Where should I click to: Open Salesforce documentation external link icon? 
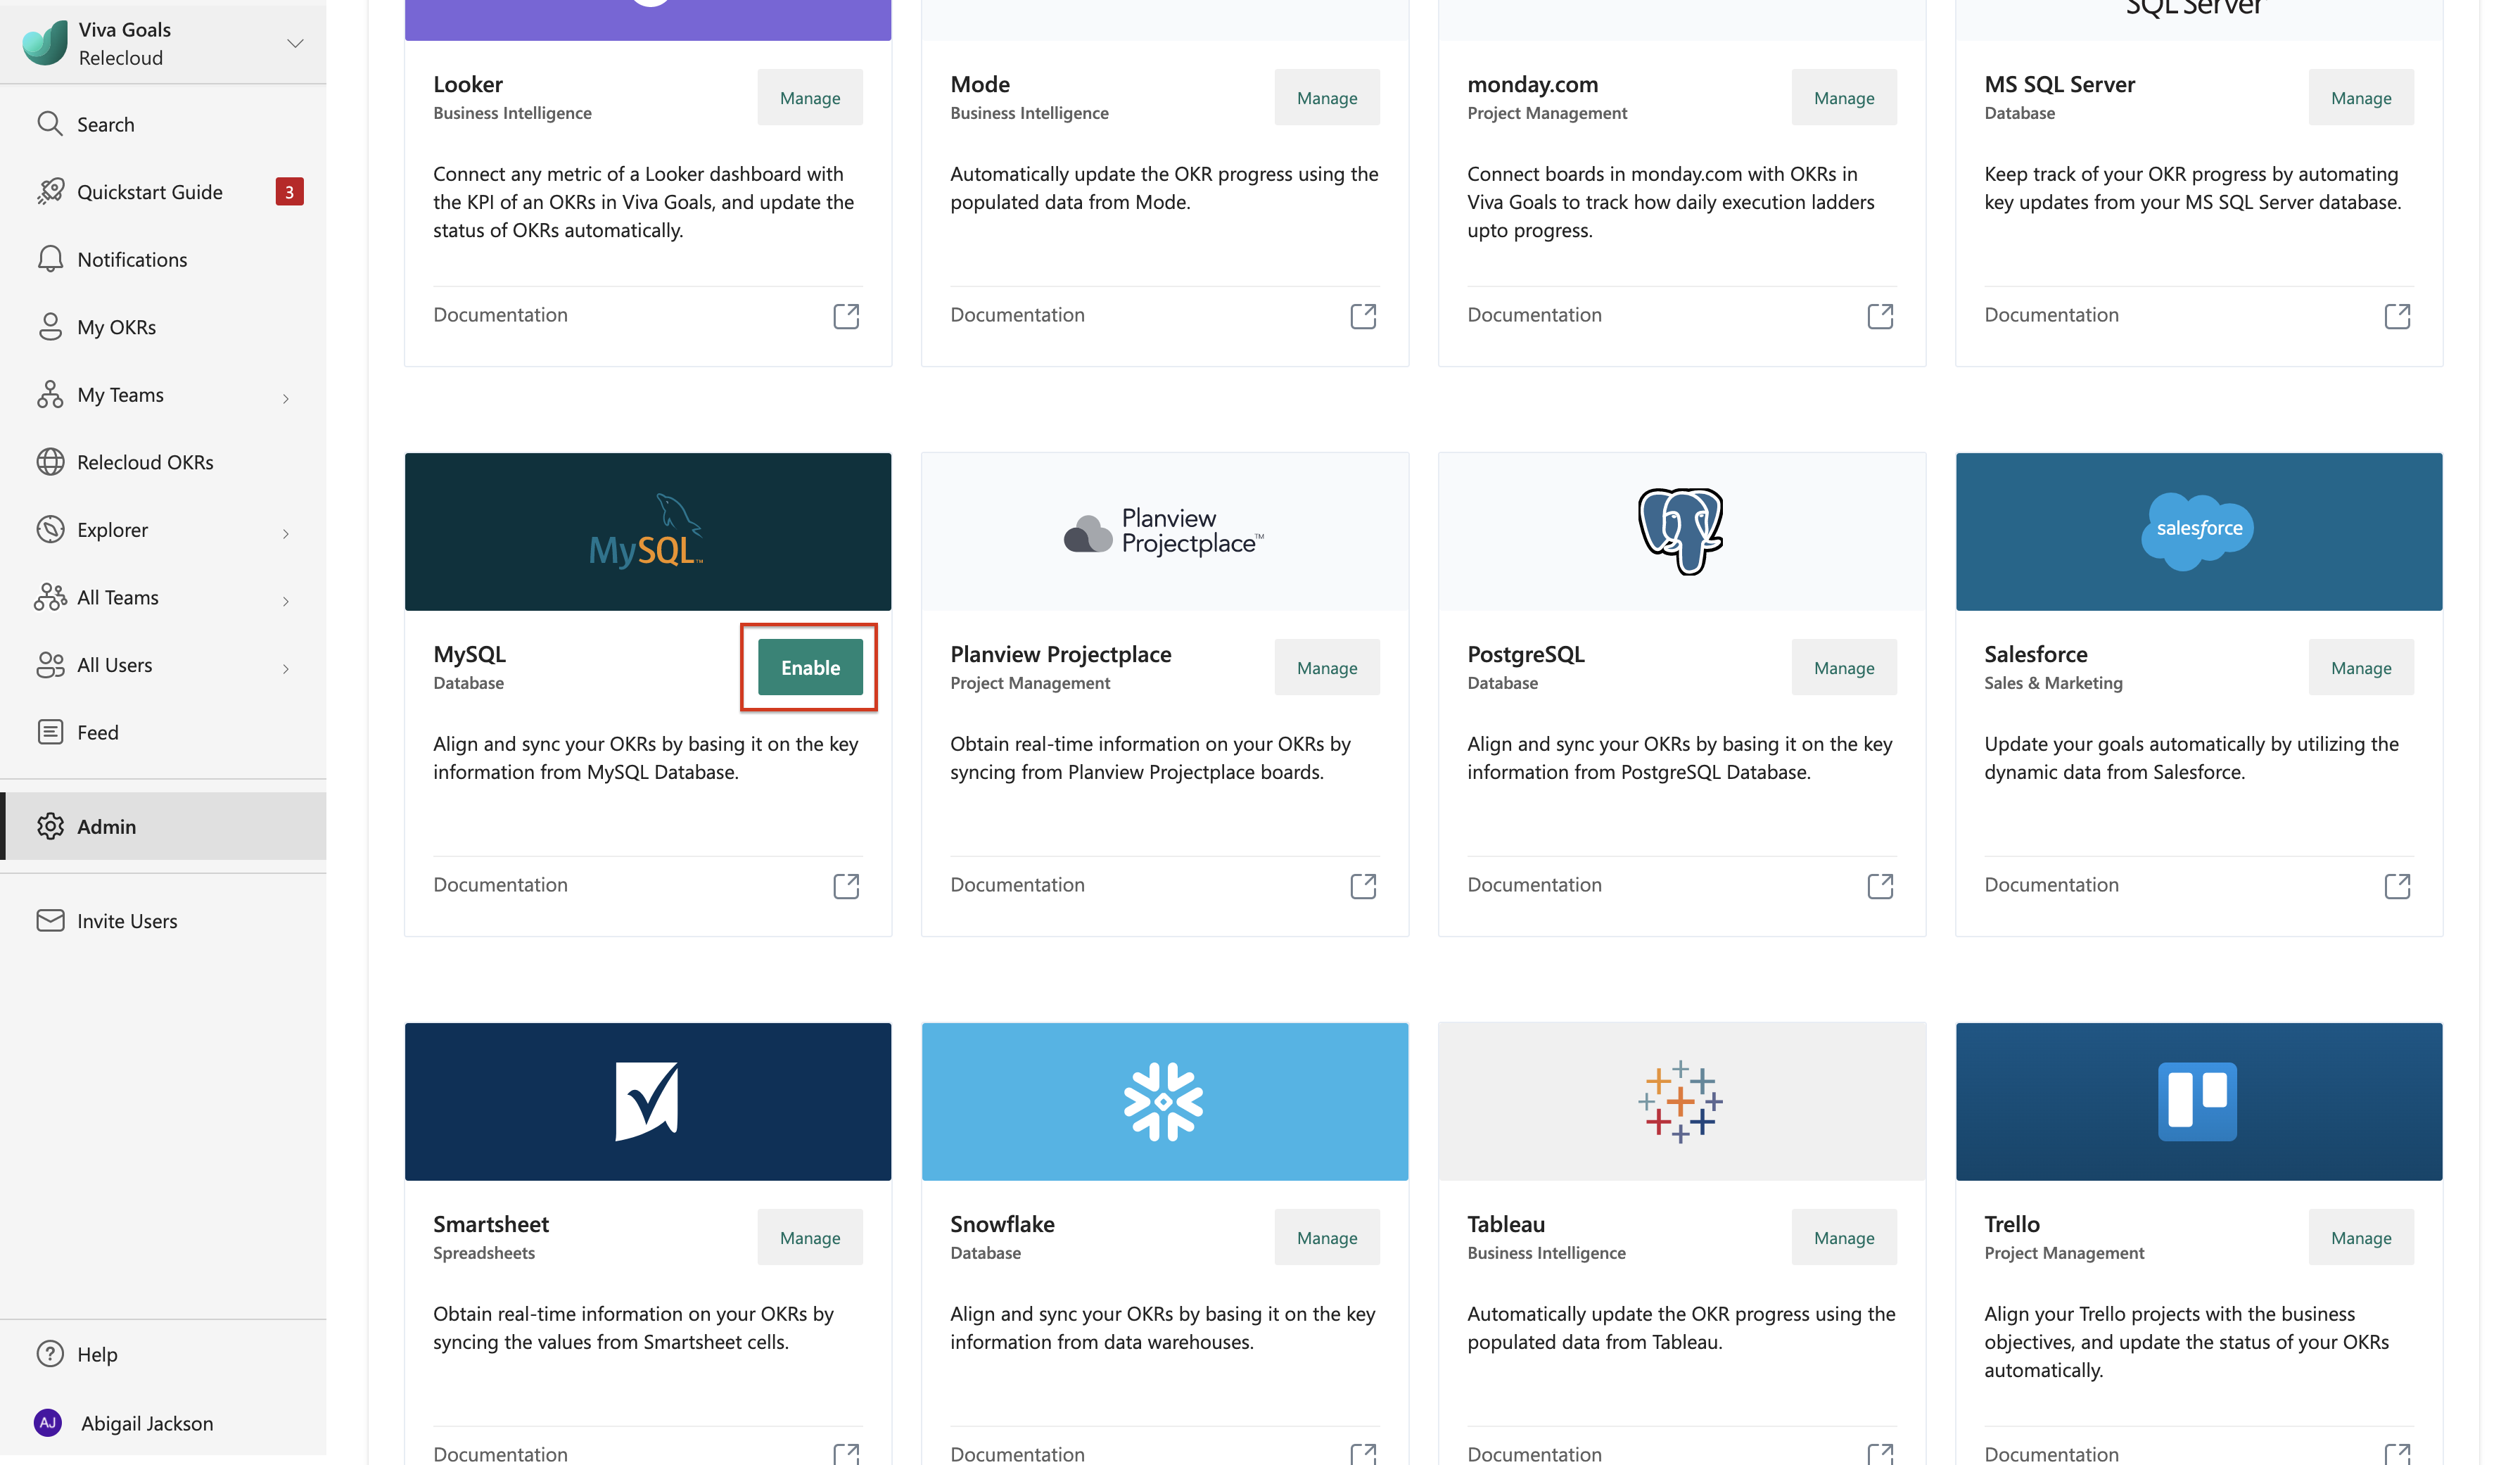(x=2397, y=886)
